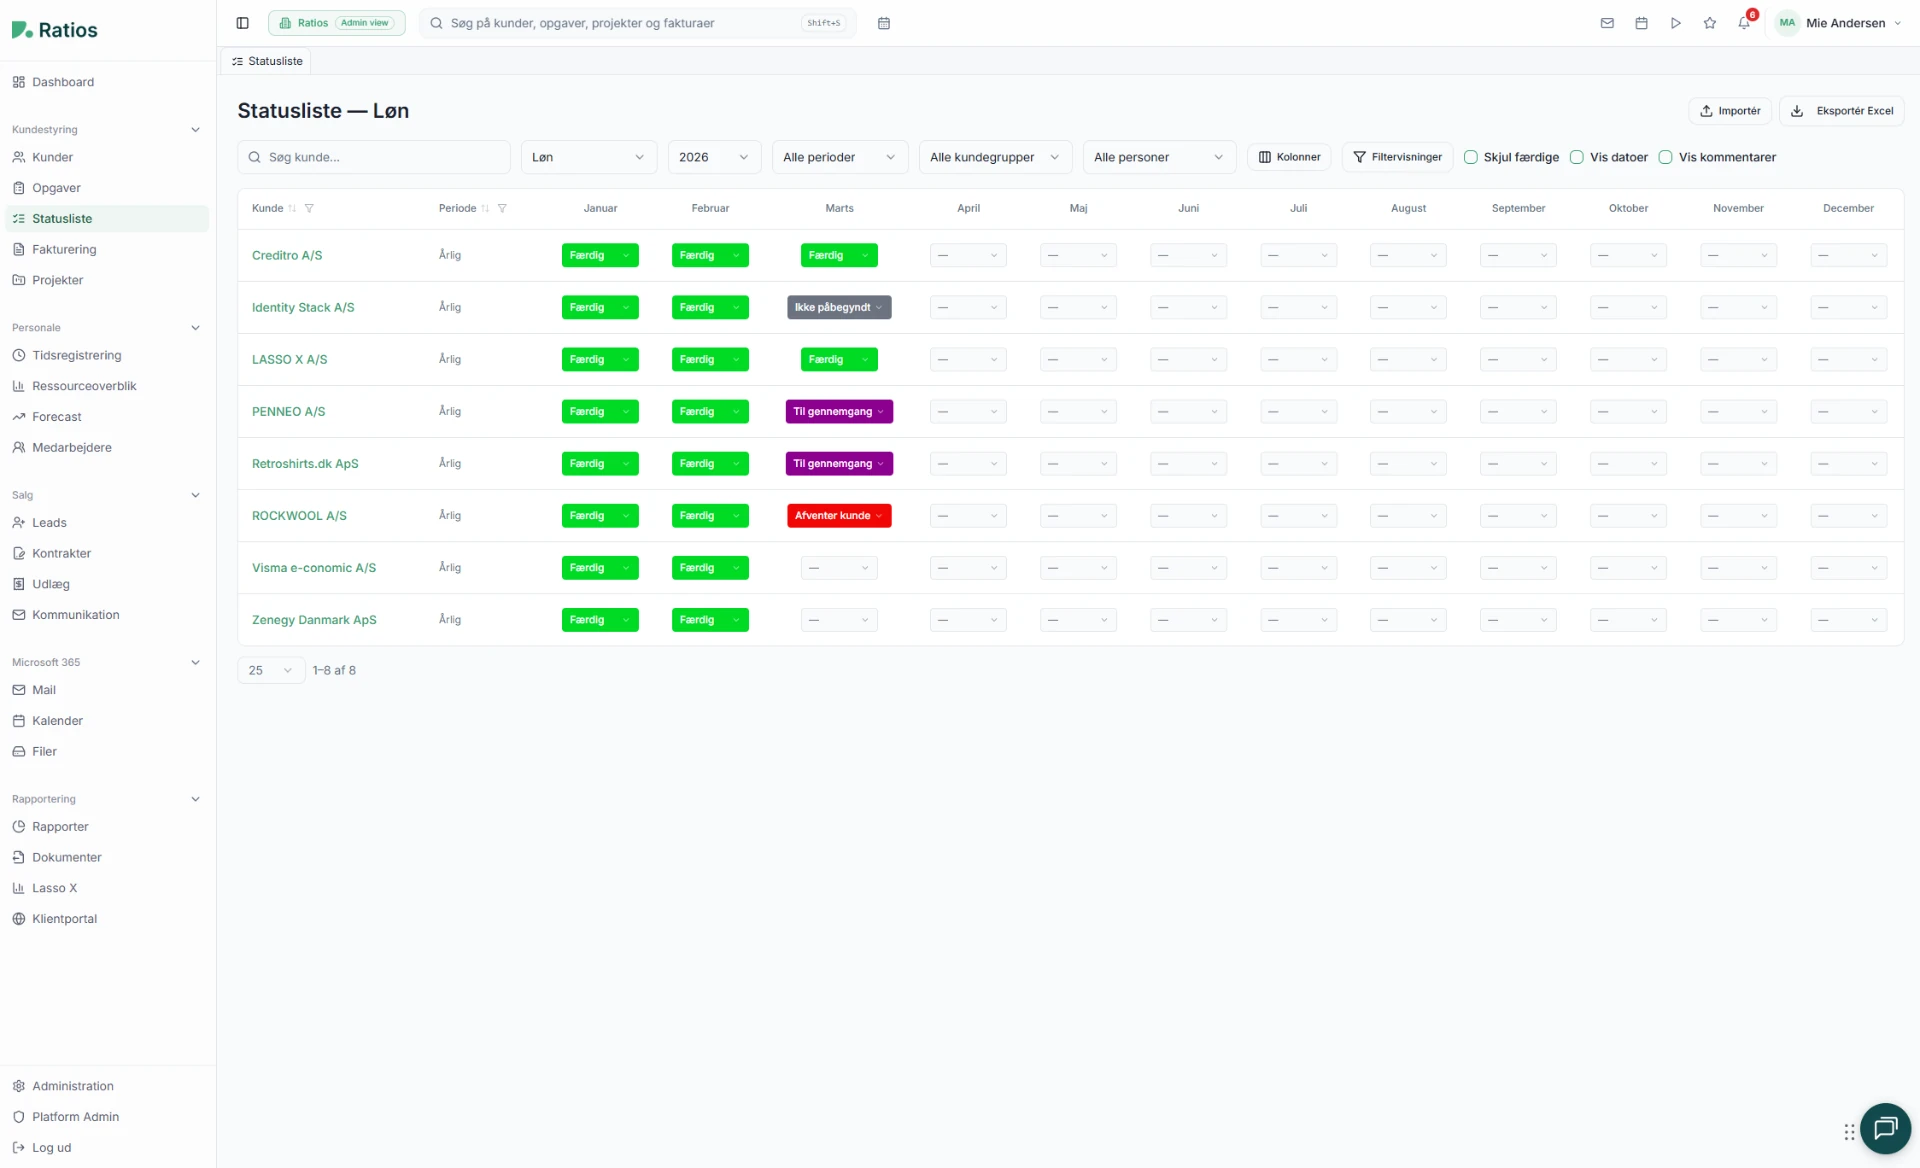Image resolution: width=1920 pixels, height=1168 pixels.
Task: Open Alle perioder dropdown
Action: coord(840,157)
